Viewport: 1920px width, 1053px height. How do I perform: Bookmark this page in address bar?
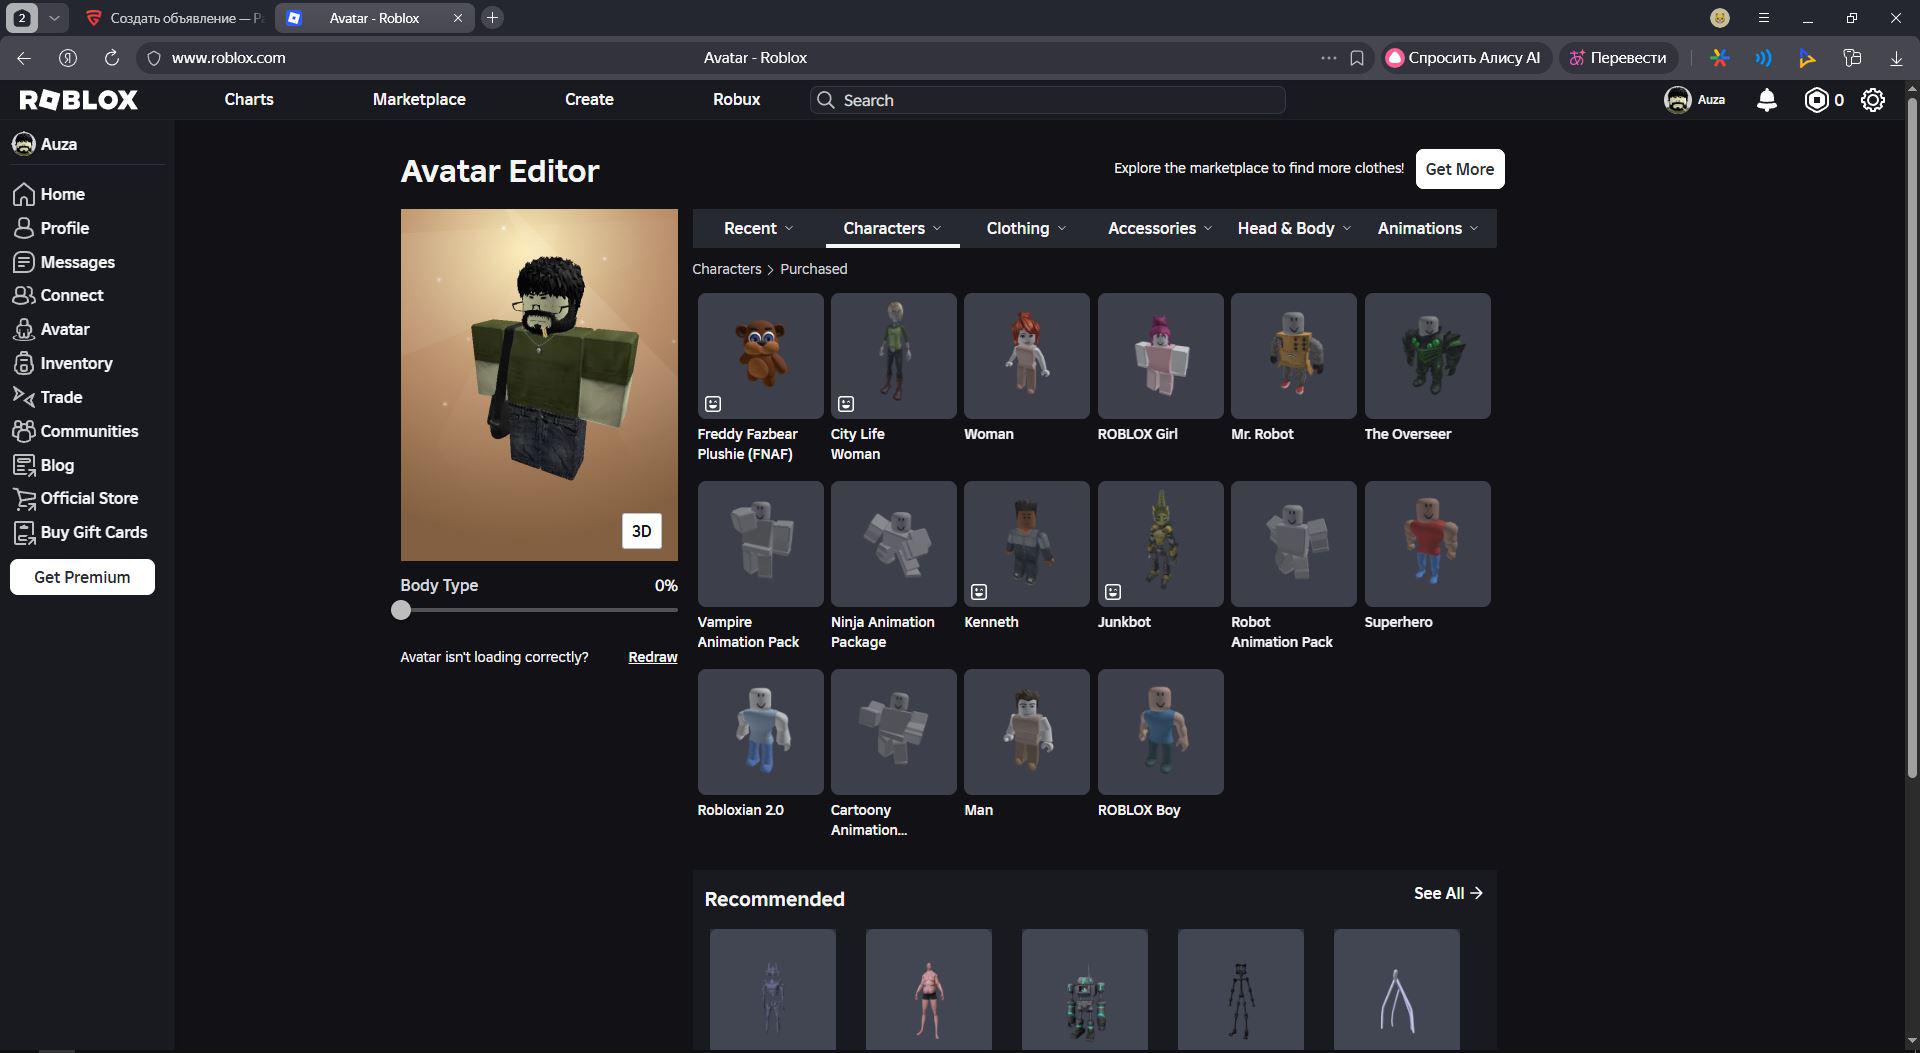click(1357, 58)
